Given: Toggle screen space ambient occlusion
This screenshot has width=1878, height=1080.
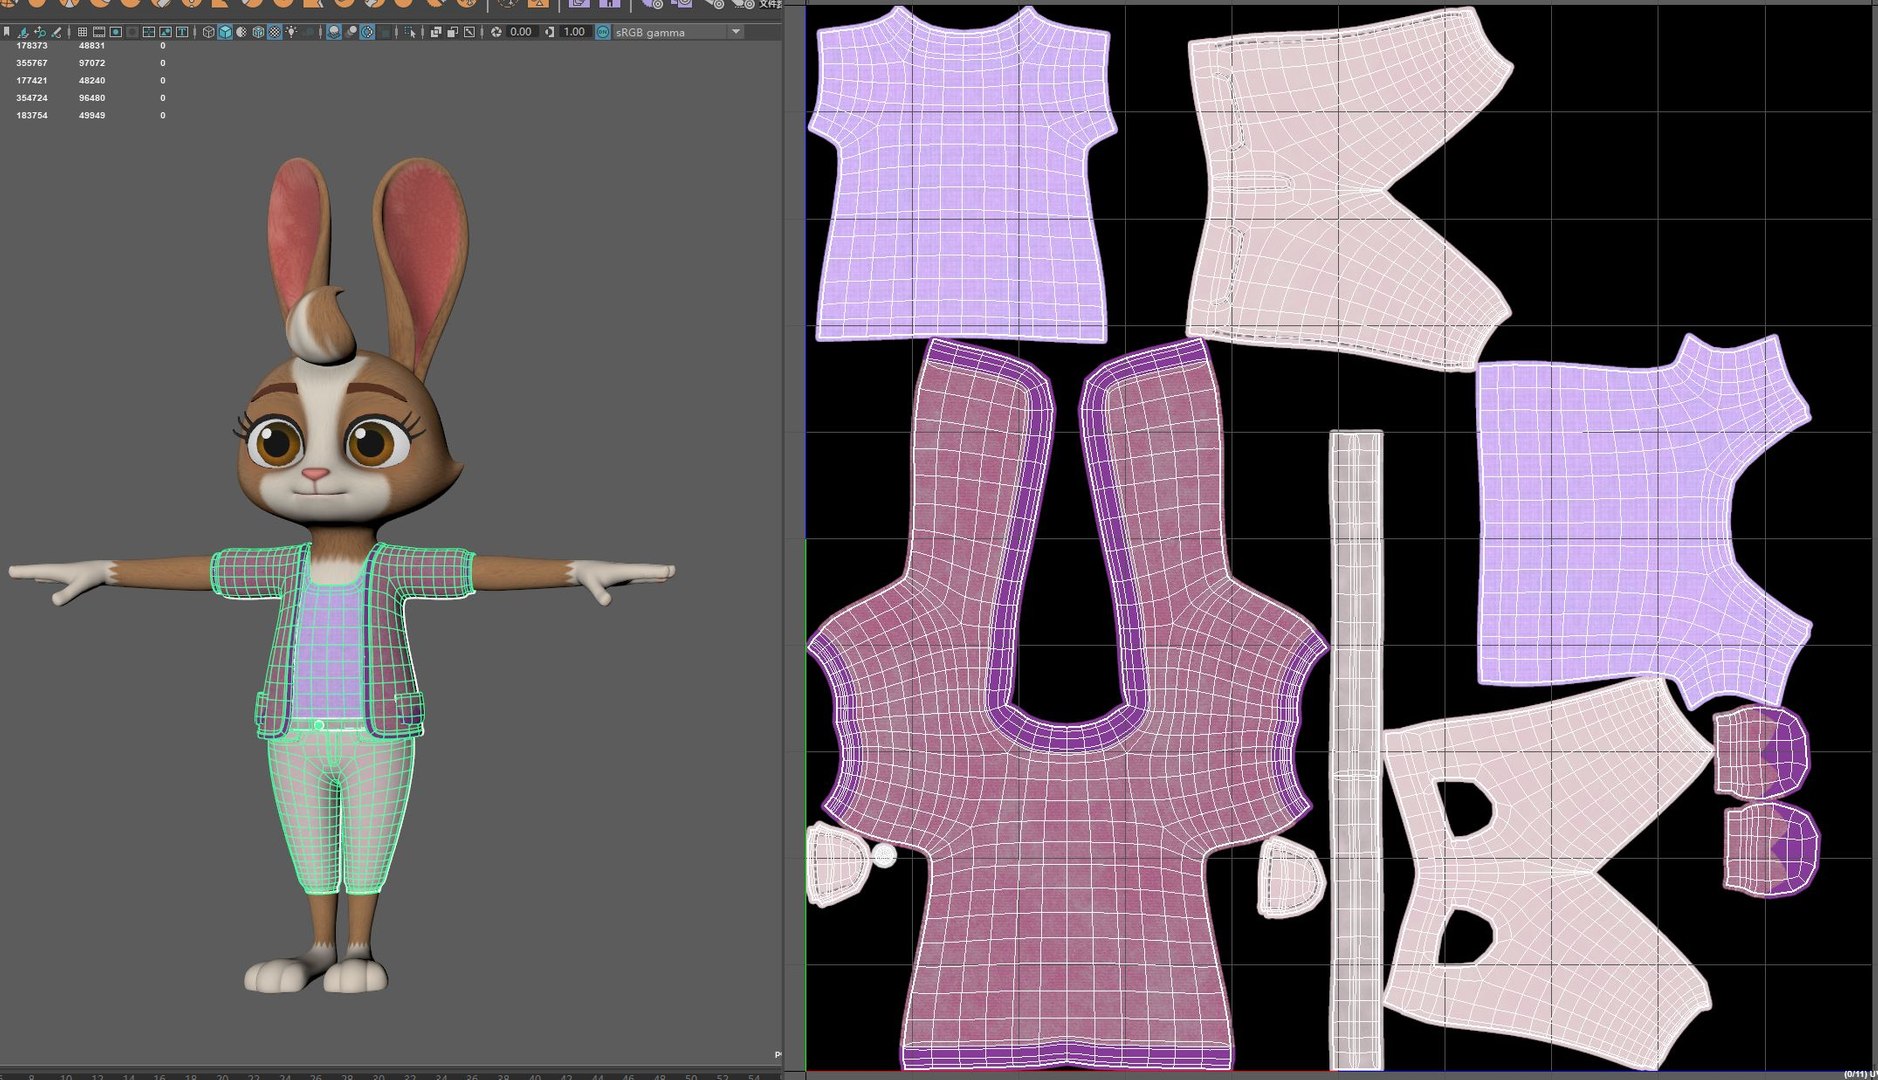Looking at the screenshot, I should click(334, 32).
